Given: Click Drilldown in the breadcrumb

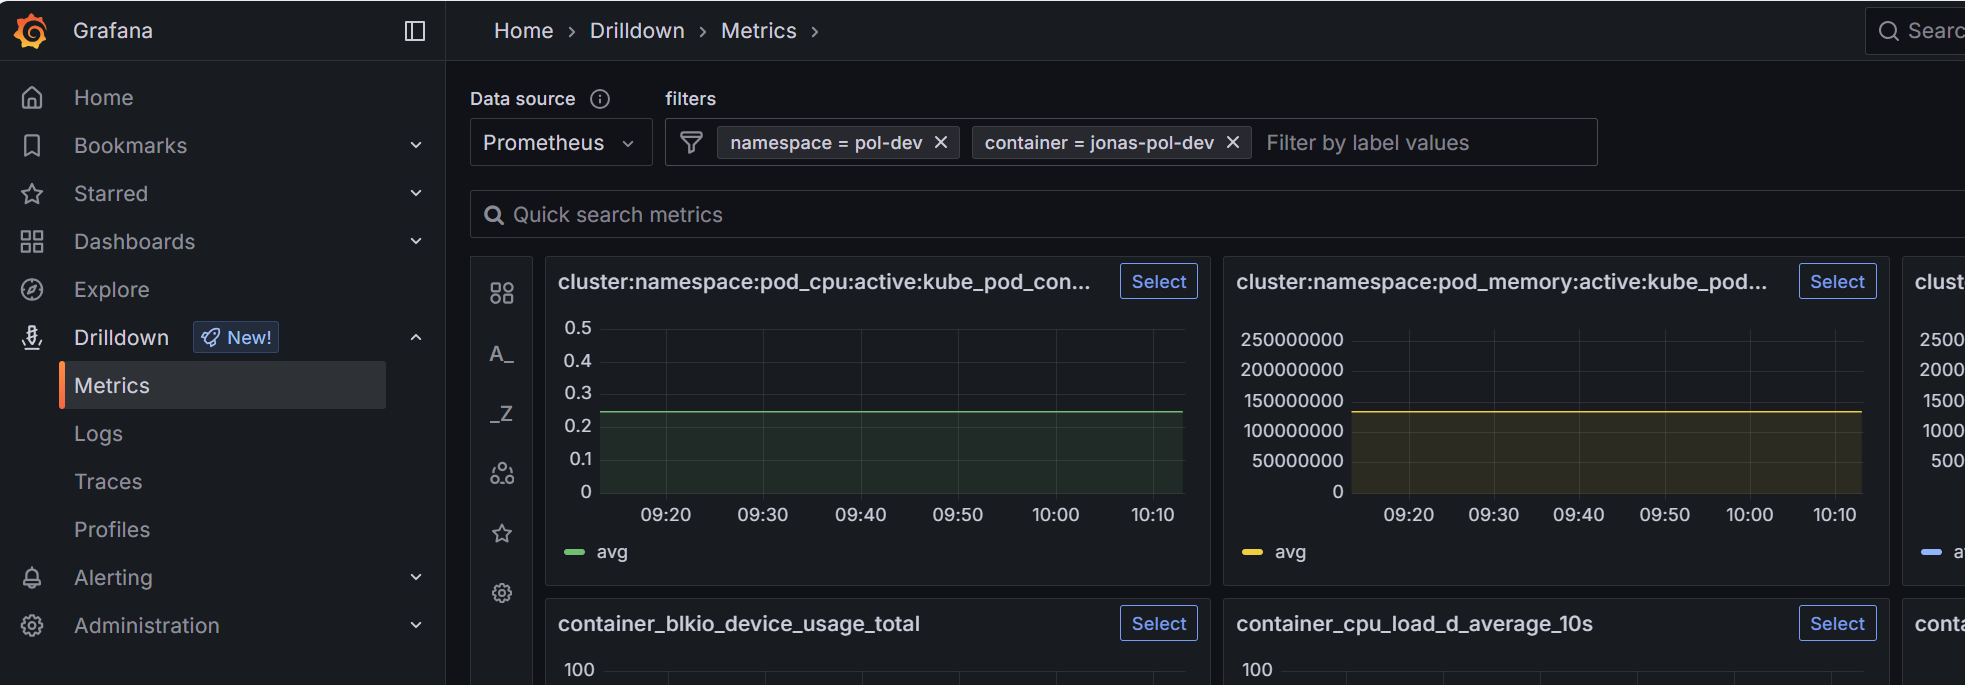Looking at the screenshot, I should coord(637,31).
